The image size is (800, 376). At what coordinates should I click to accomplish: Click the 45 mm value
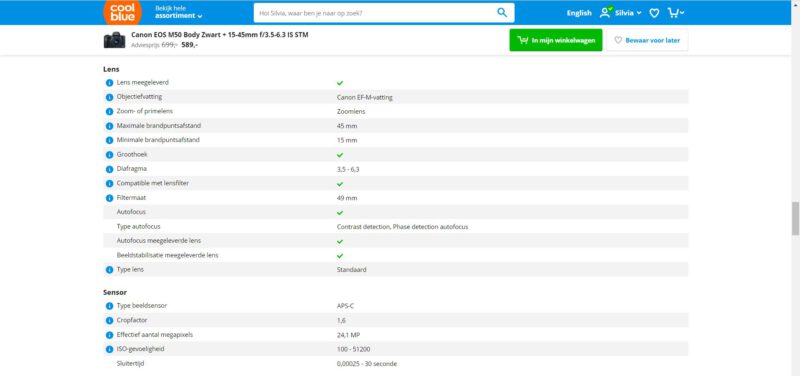[x=347, y=126]
